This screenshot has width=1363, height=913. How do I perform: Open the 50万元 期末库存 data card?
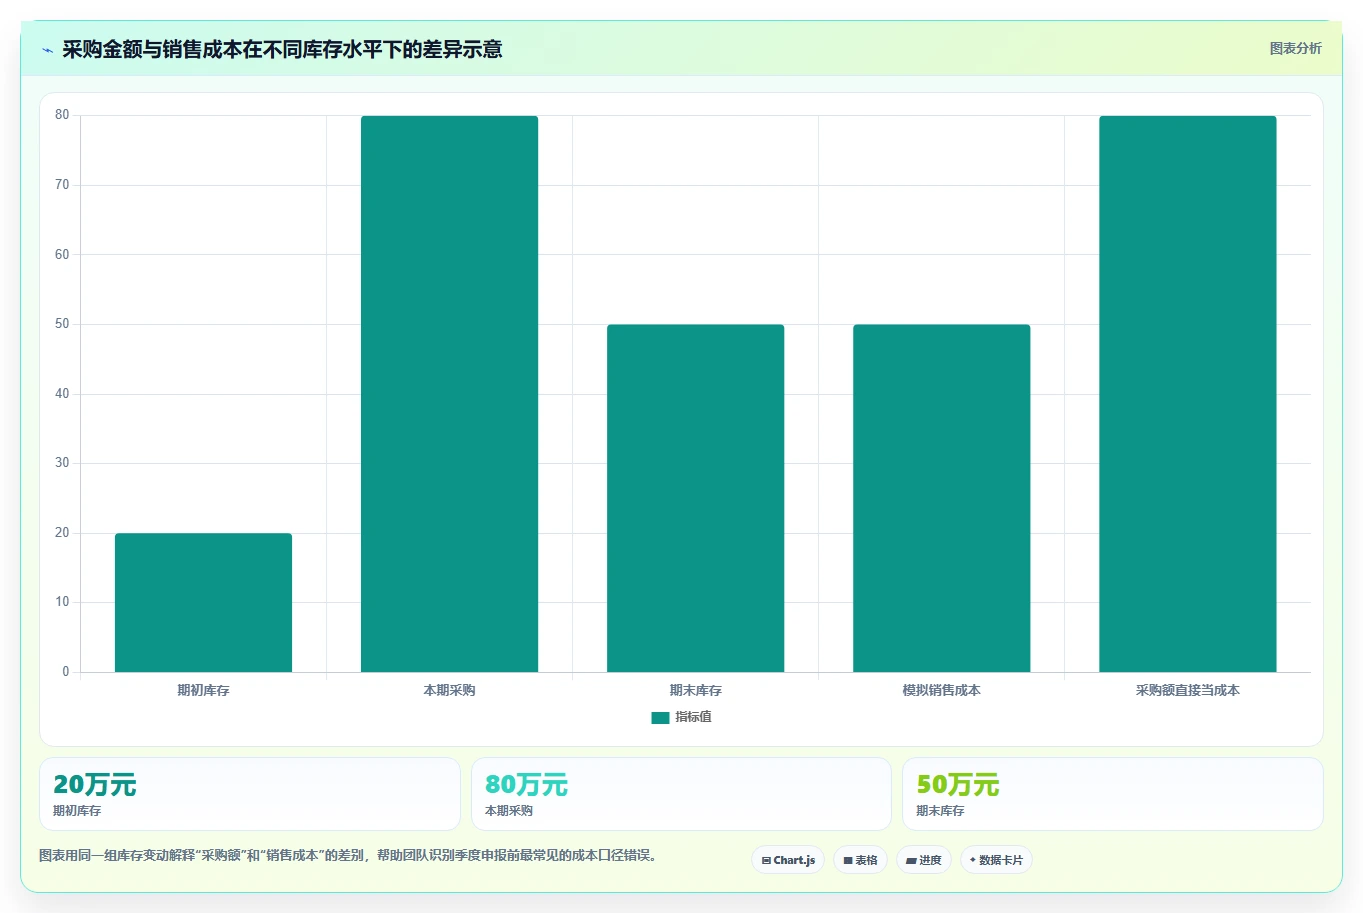pos(1112,794)
